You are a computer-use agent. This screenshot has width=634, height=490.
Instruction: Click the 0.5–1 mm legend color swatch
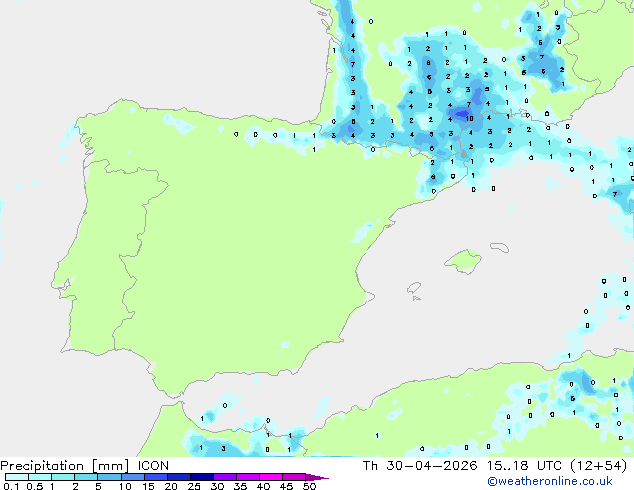pyautogui.click(x=40, y=477)
